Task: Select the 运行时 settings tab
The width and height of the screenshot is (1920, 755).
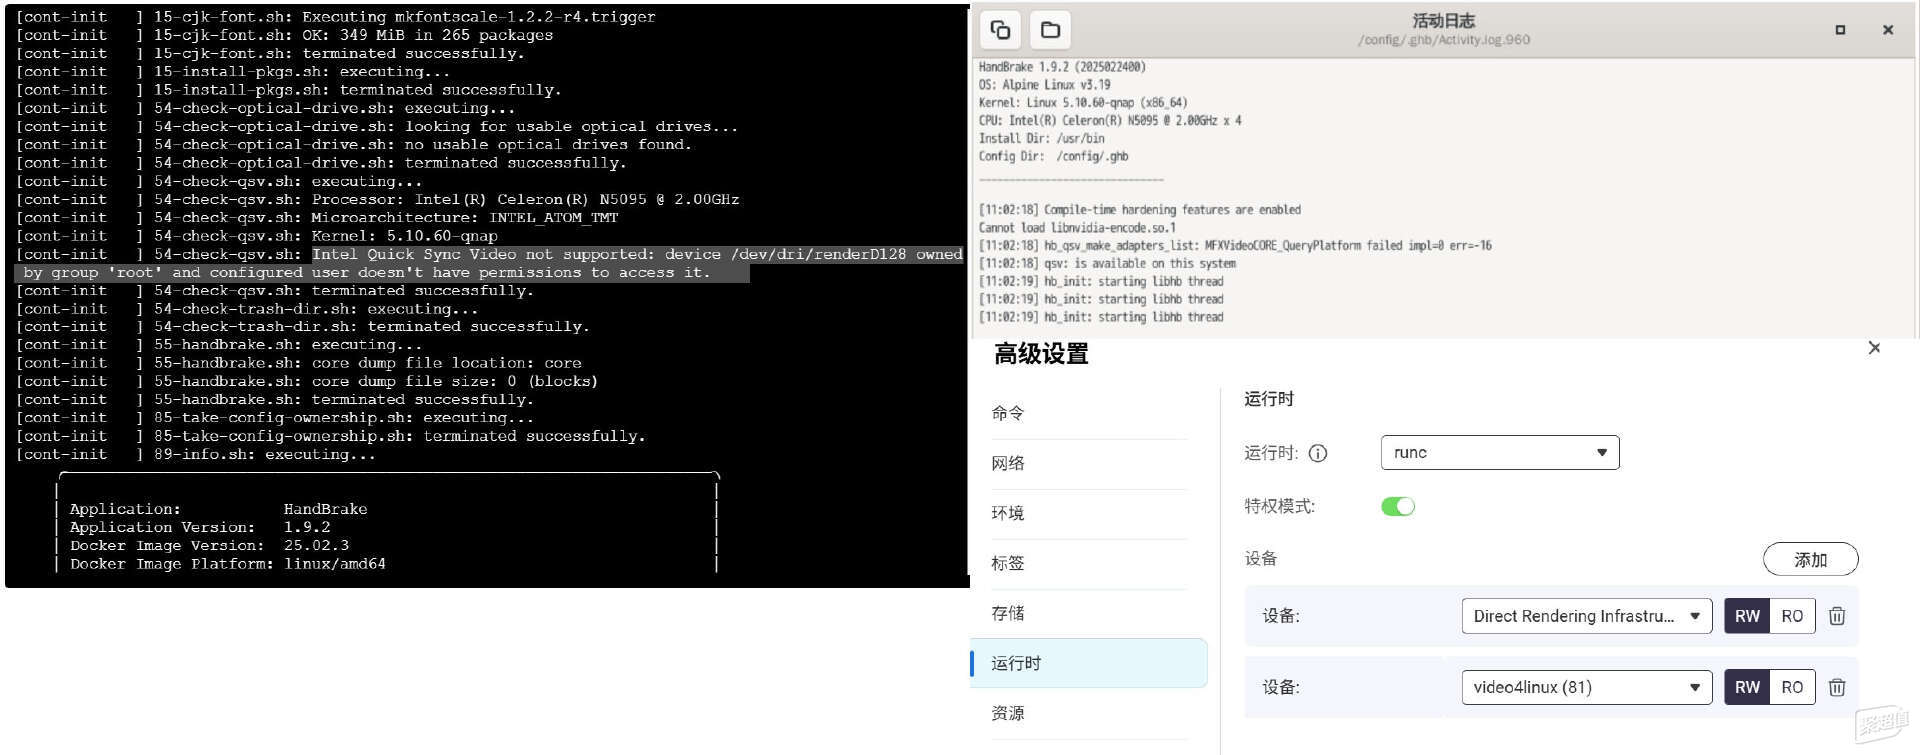Action: pyautogui.click(x=1089, y=663)
